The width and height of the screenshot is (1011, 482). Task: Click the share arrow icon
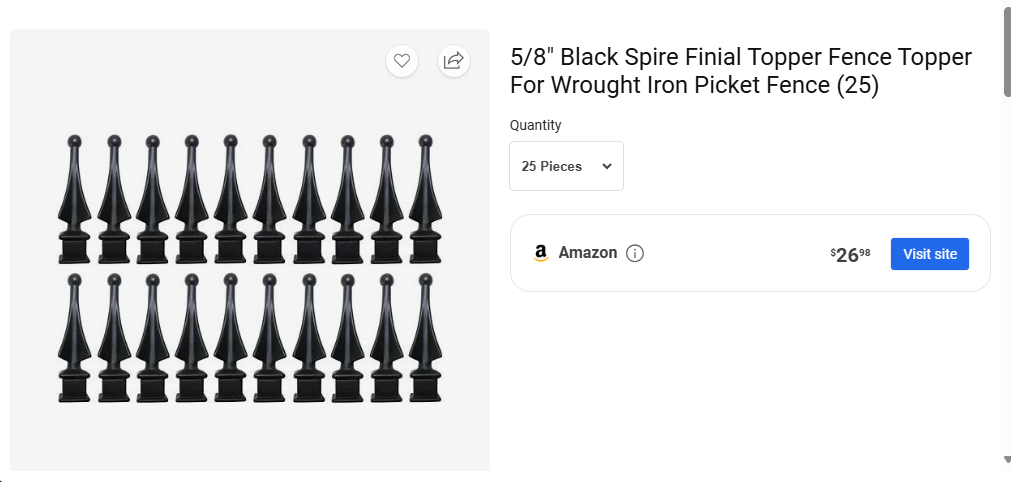(453, 61)
